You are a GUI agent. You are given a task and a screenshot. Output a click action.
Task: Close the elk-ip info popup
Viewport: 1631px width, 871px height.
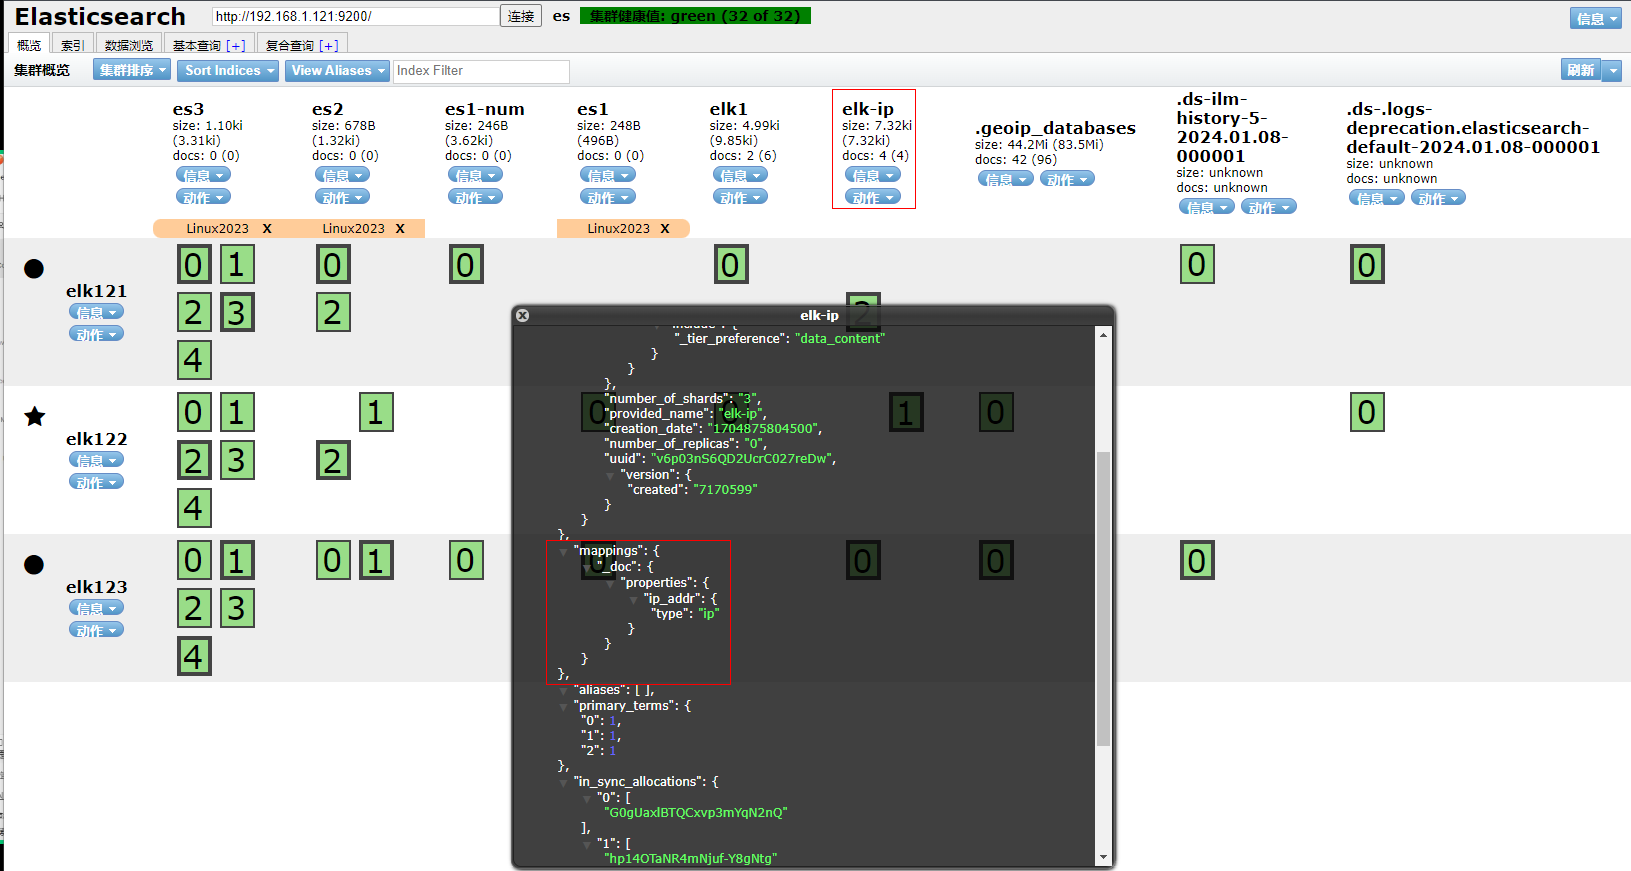tap(522, 316)
